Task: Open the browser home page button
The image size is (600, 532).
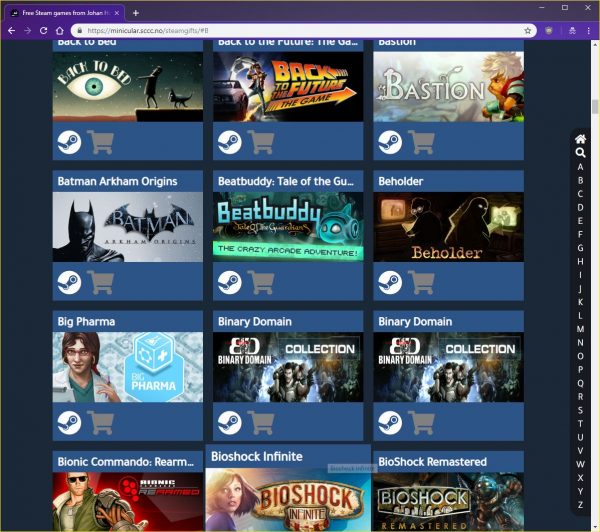Action: coord(60,31)
